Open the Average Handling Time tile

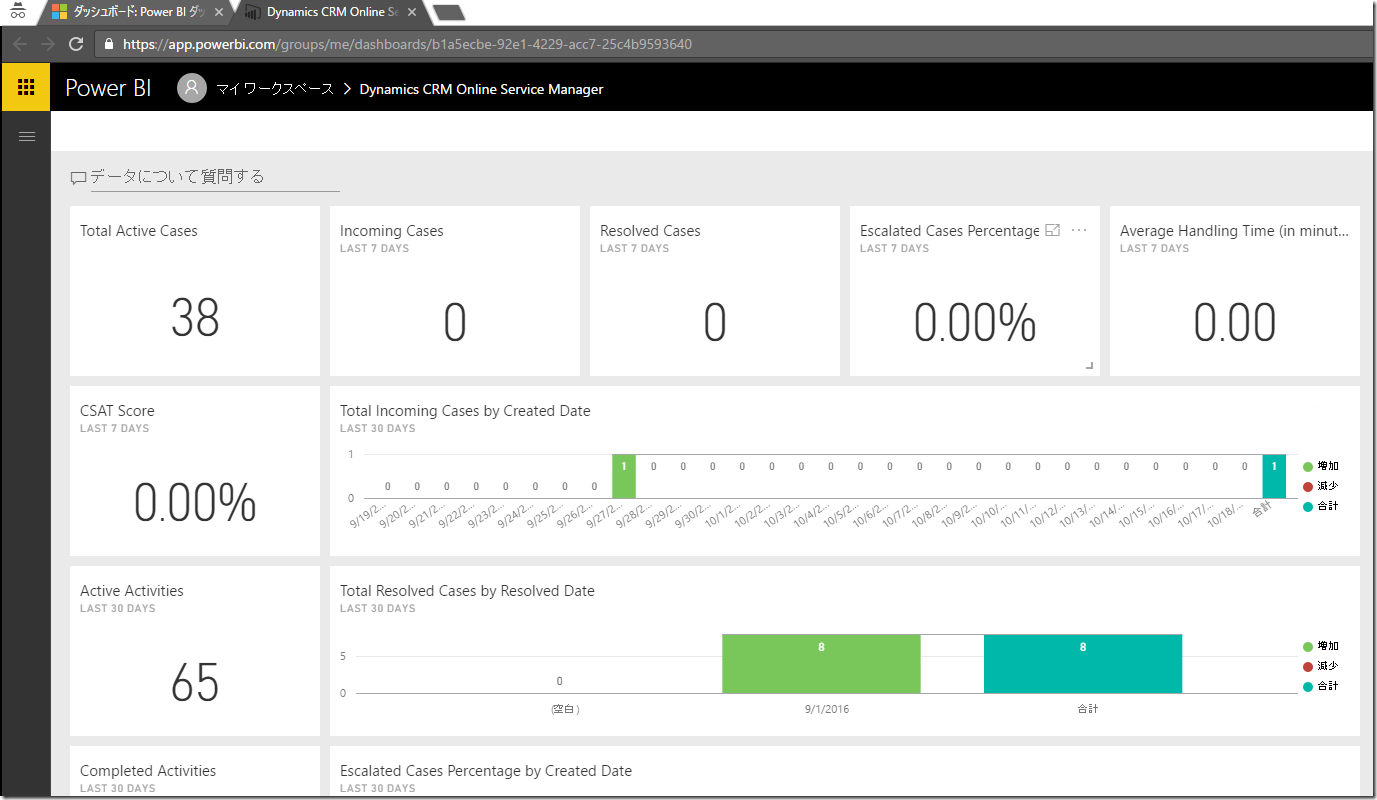coord(1235,291)
